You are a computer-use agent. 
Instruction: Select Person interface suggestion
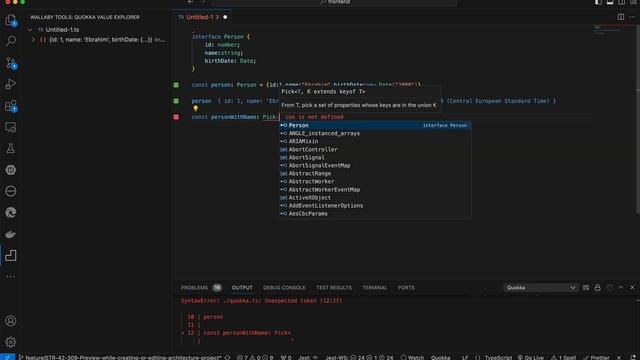(x=375, y=125)
